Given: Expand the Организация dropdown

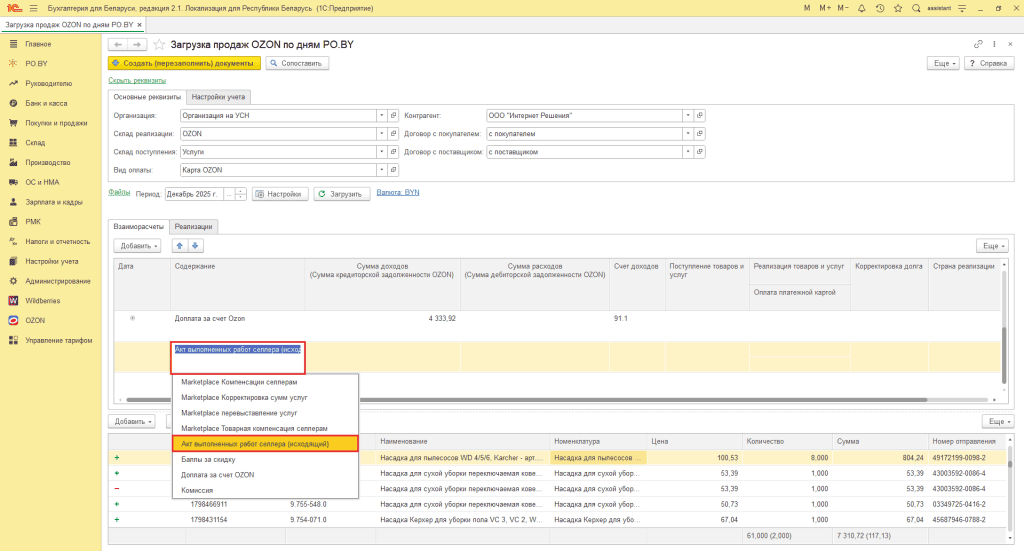Looking at the screenshot, I should [x=381, y=116].
